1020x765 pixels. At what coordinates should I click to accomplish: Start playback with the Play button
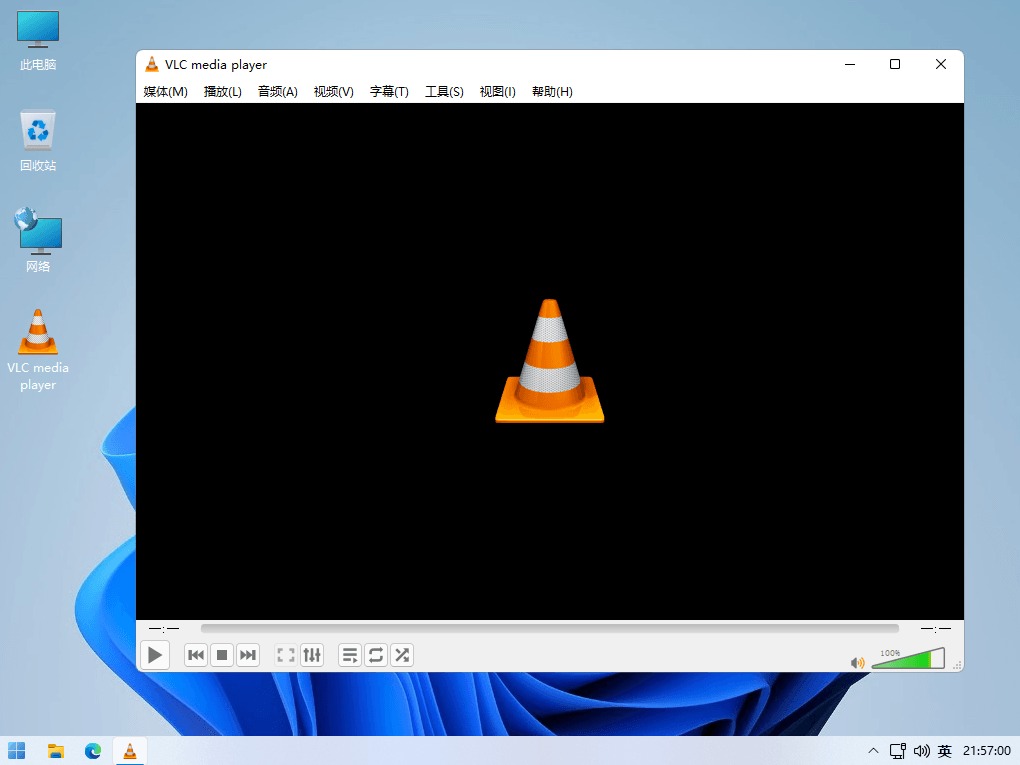[155, 655]
